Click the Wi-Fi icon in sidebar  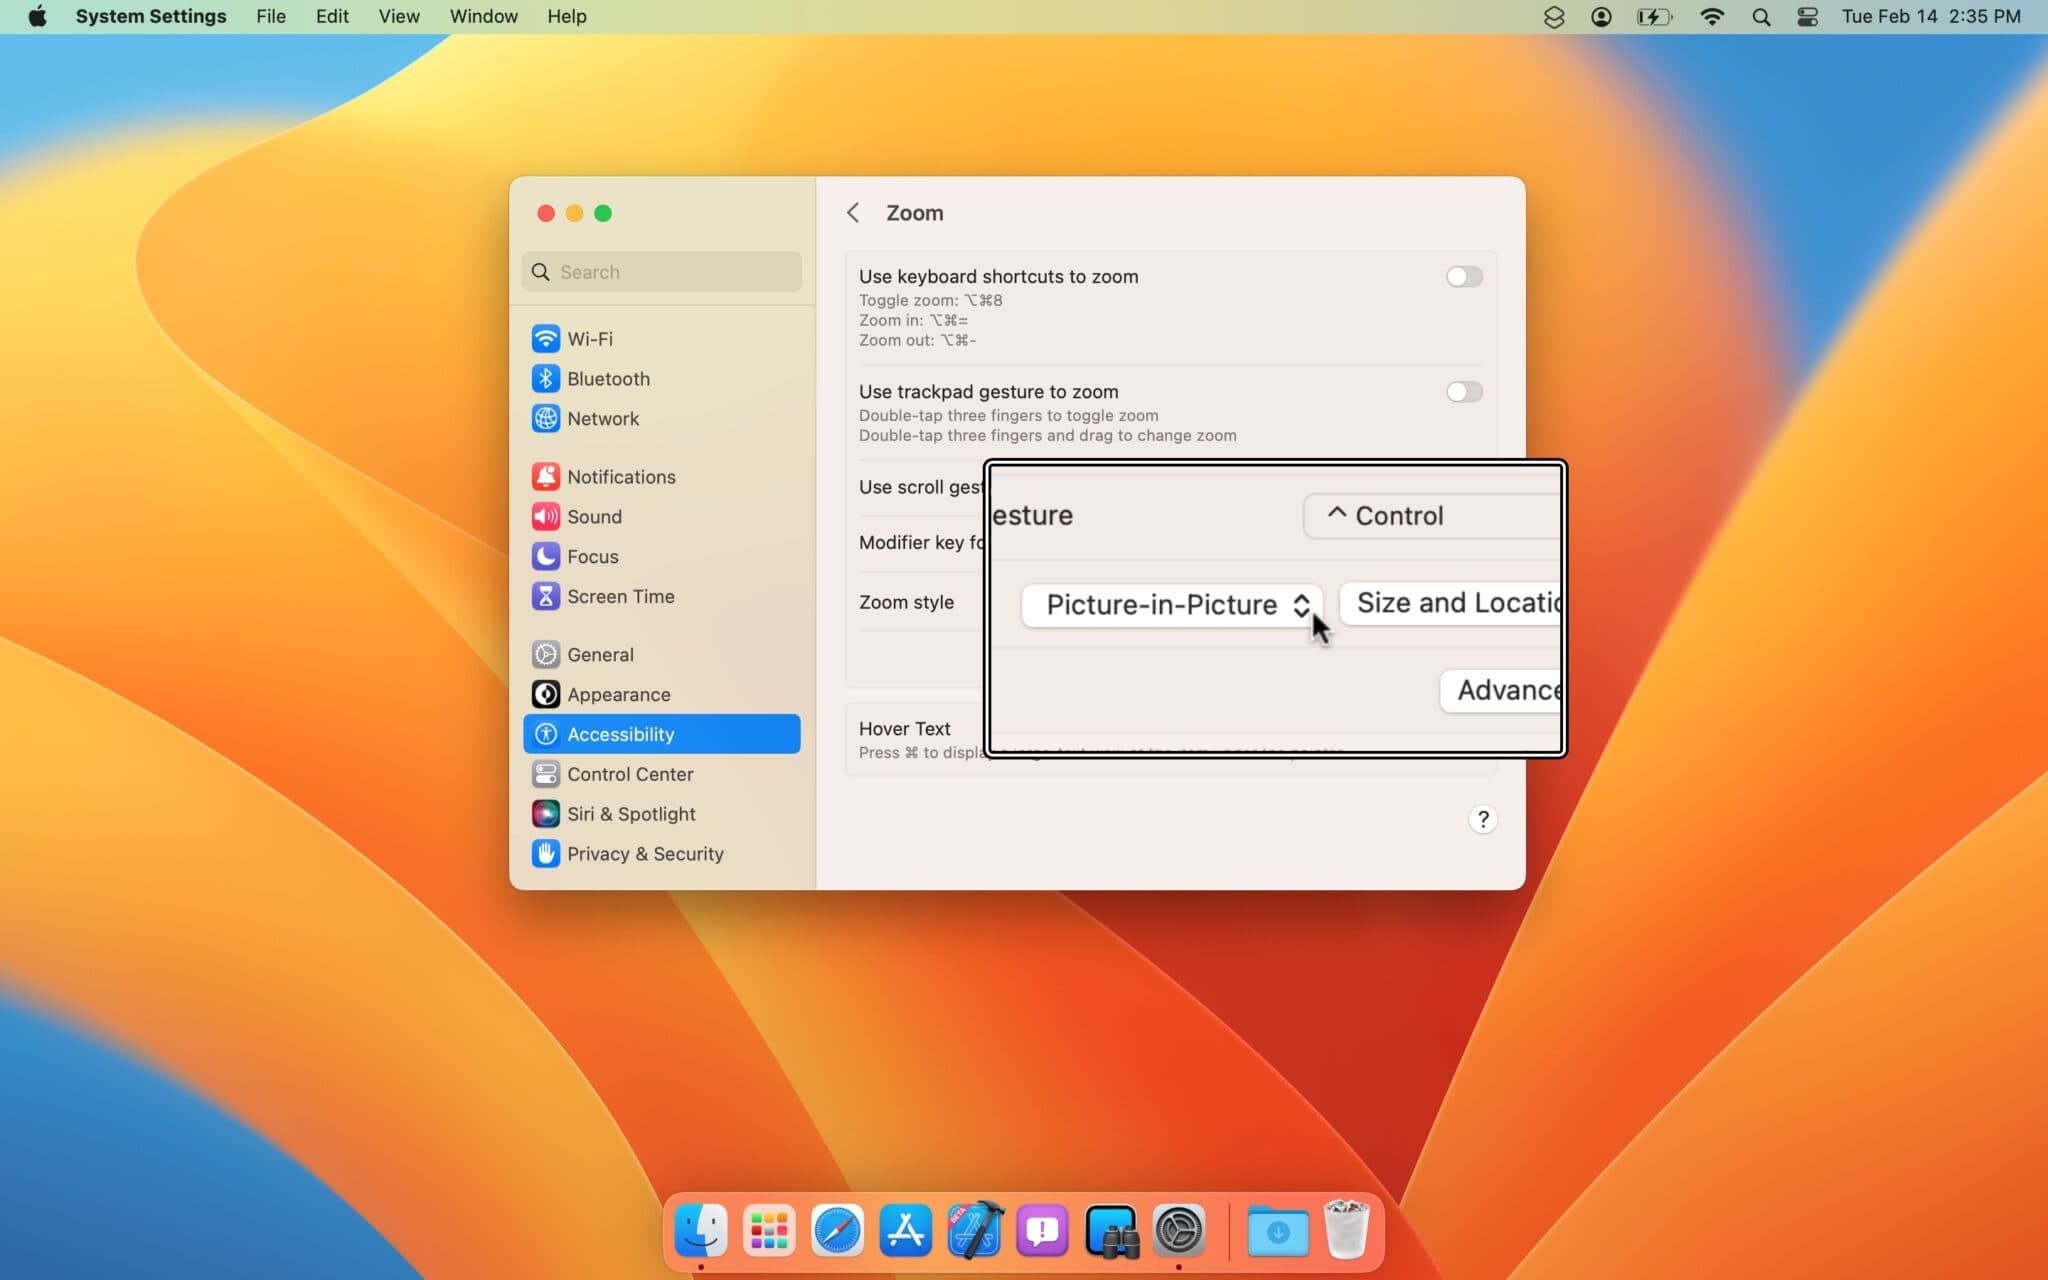545,339
